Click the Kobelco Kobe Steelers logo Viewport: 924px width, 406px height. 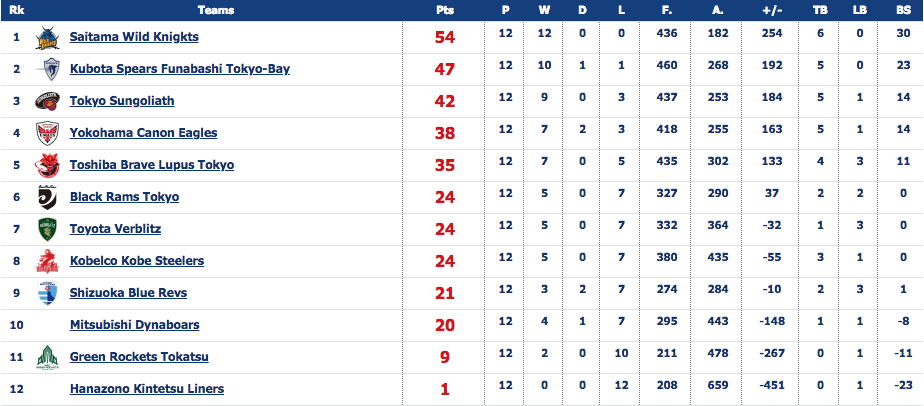pyautogui.click(x=47, y=261)
